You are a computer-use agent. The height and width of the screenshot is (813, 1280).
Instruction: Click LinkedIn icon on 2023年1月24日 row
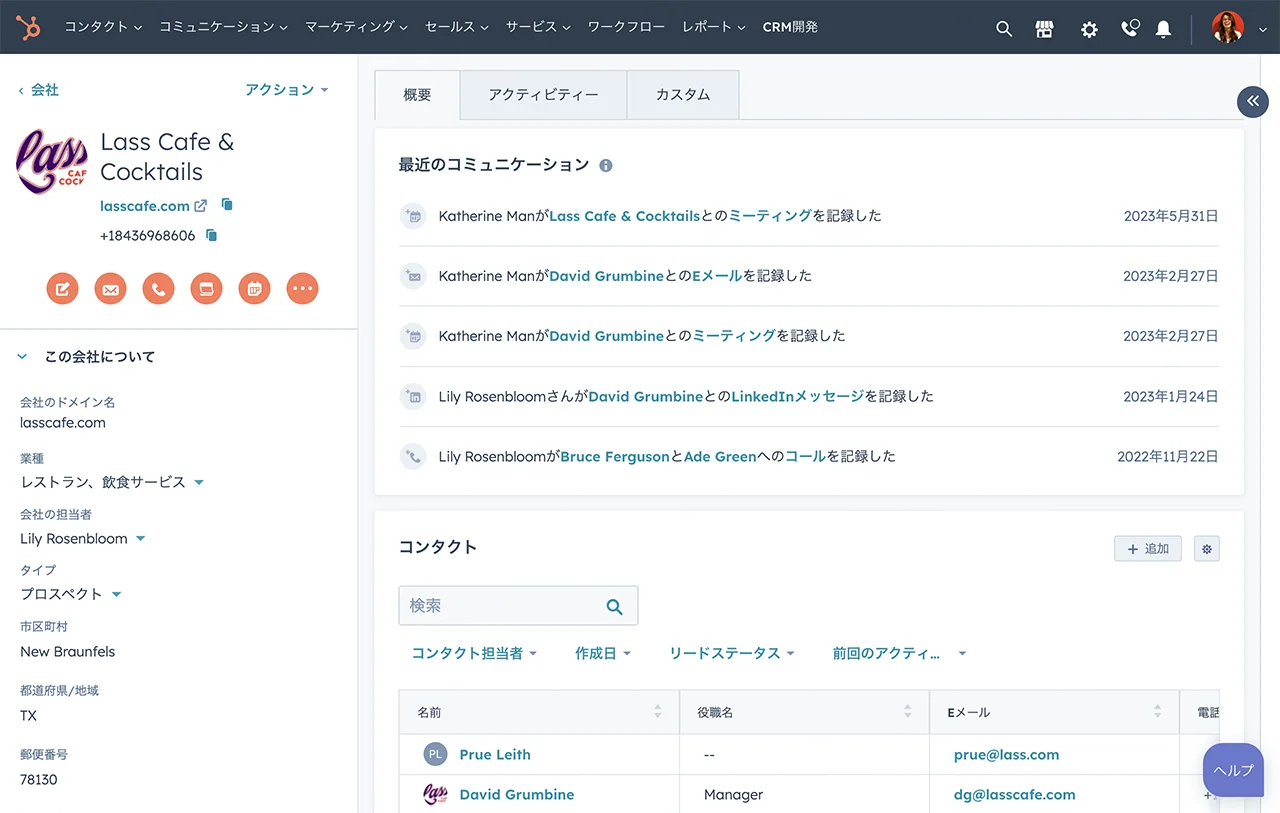pos(413,396)
